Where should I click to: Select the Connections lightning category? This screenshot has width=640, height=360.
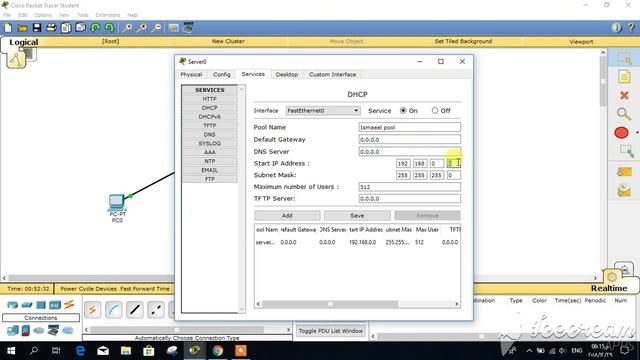click(x=69, y=304)
